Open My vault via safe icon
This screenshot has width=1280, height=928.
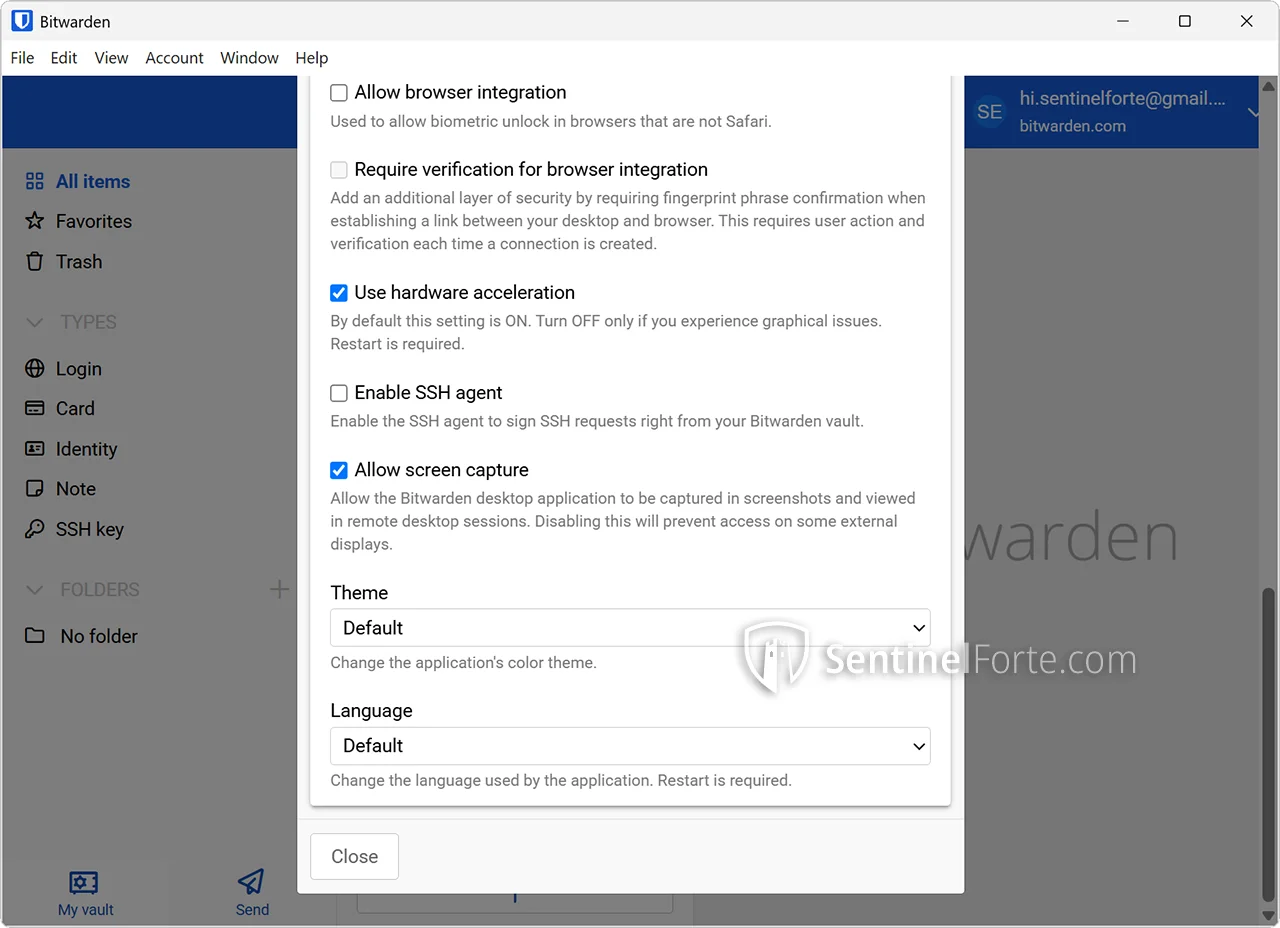tap(84, 882)
